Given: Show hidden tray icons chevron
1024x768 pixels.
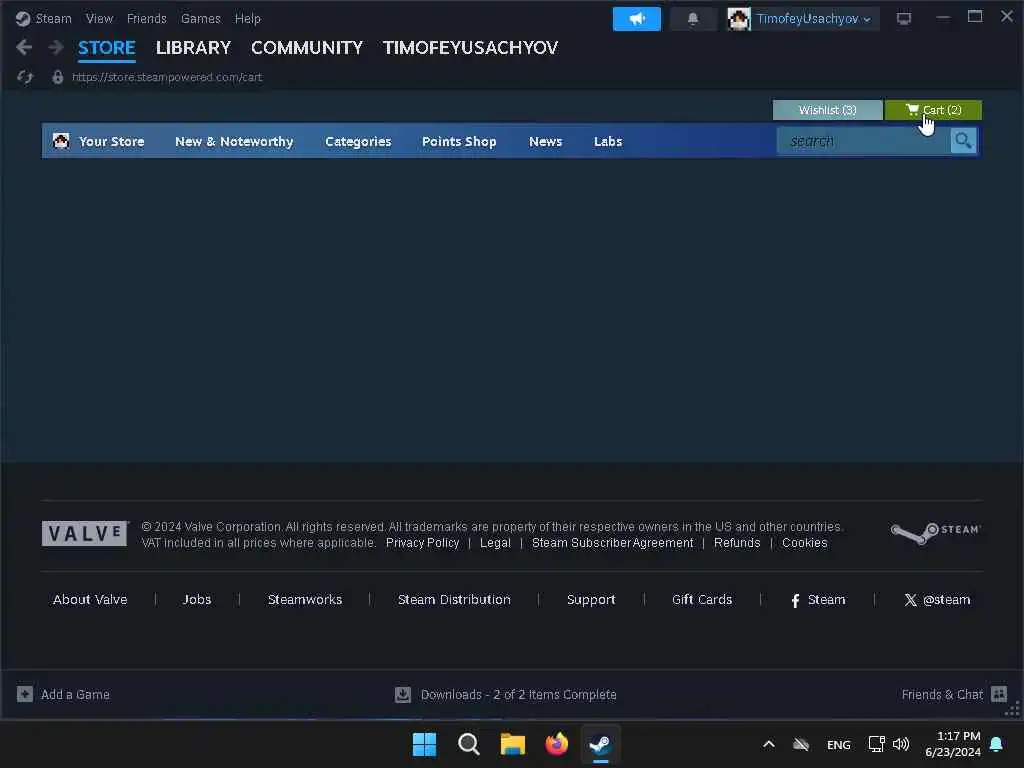Looking at the screenshot, I should 769,744.
